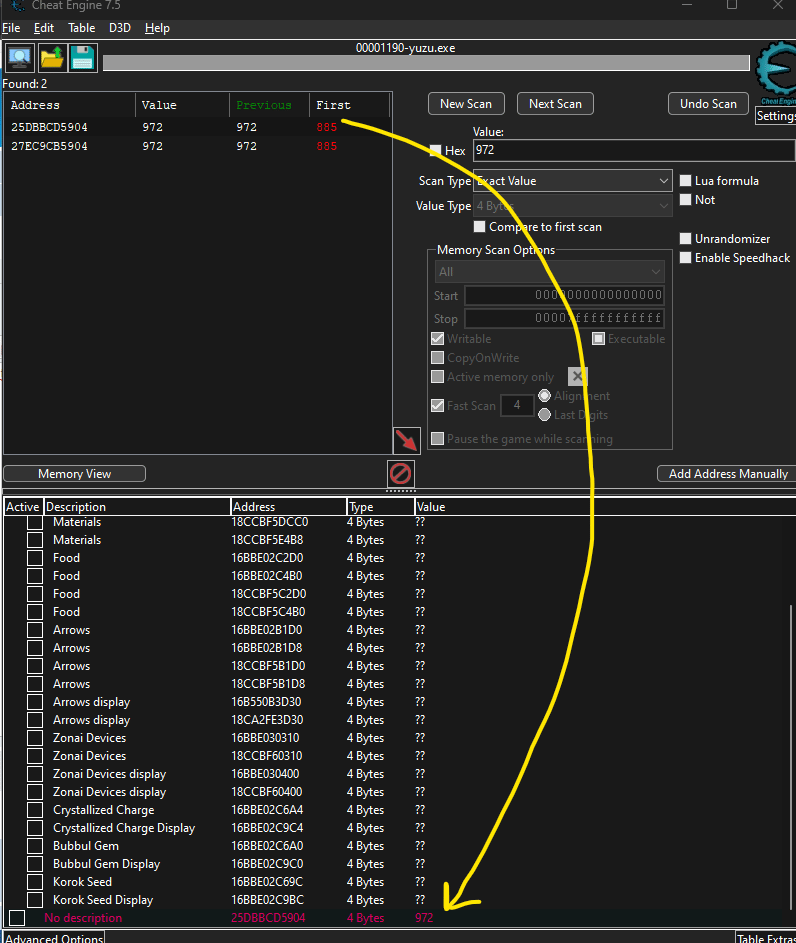This screenshot has width=796, height=943.
Task: Open Memory View
Action: [75, 474]
